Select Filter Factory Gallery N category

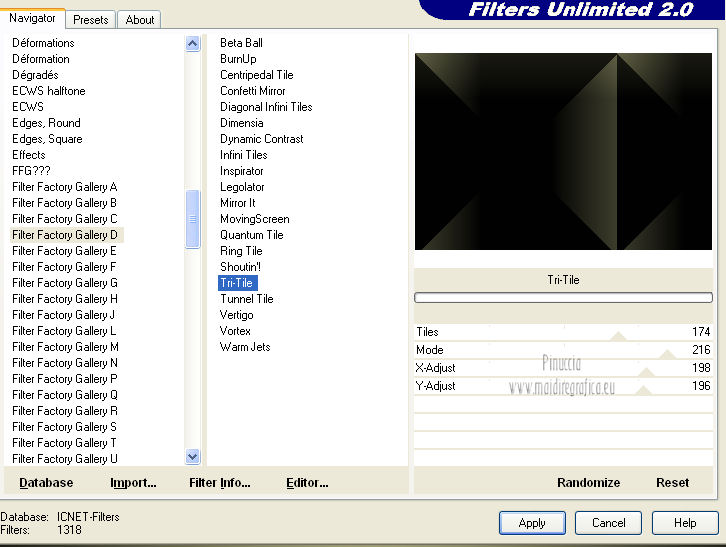(65, 363)
